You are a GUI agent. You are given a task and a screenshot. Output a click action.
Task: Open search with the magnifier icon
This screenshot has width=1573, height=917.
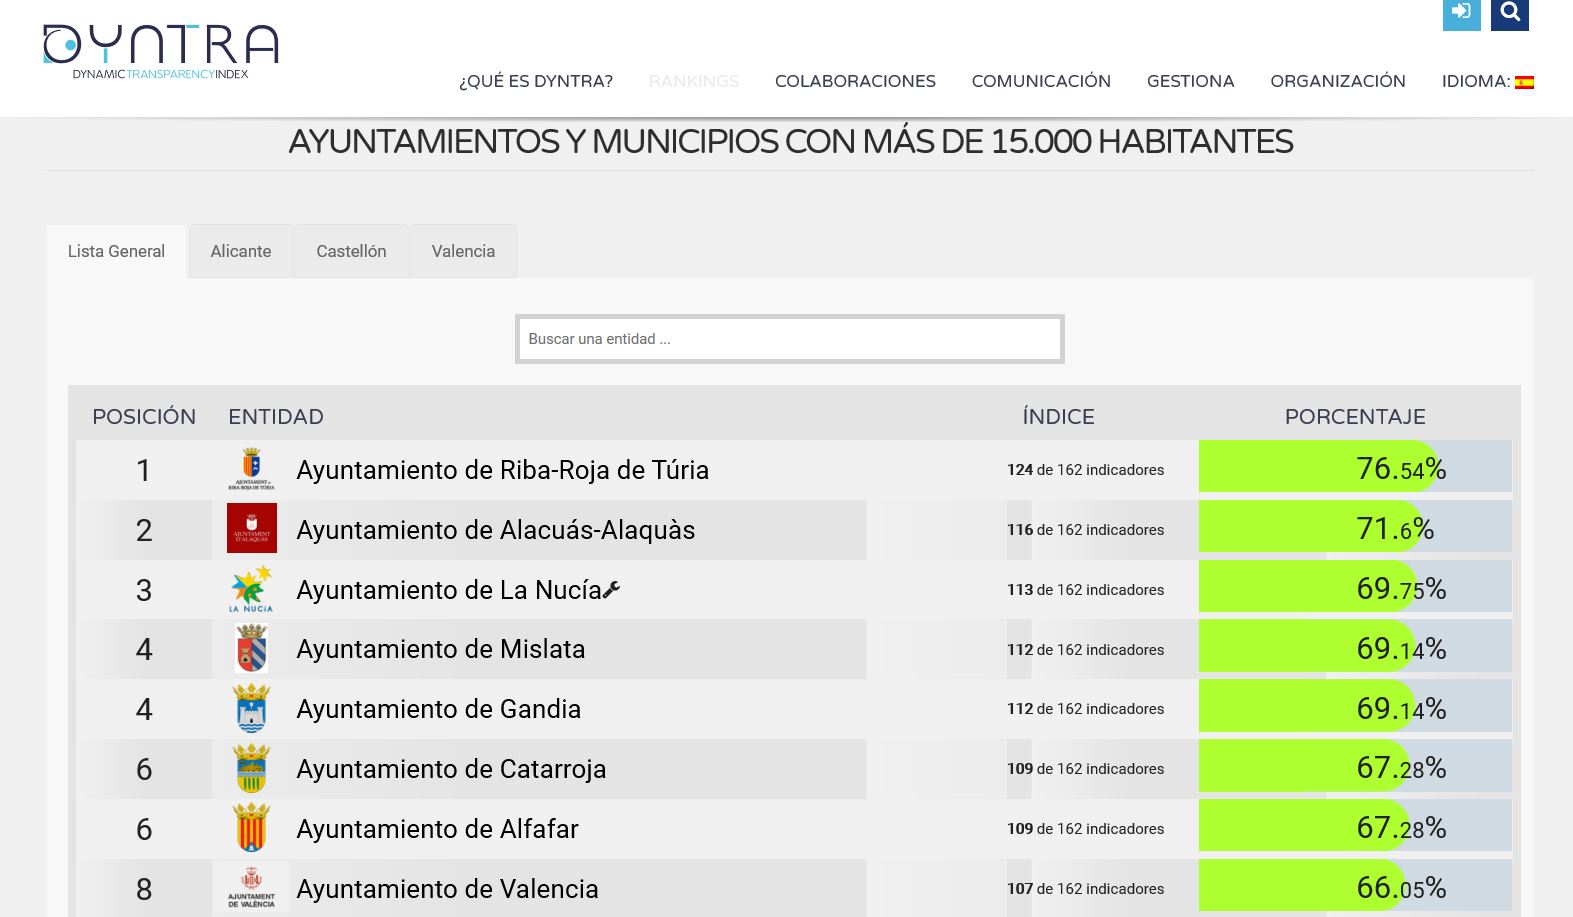coord(1509,13)
